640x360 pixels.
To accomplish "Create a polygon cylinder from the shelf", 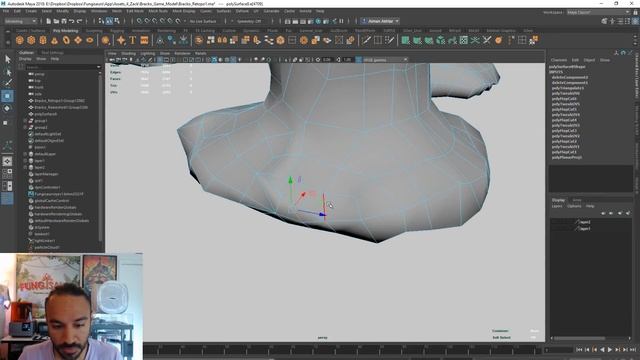I will [x=43, y=40].
